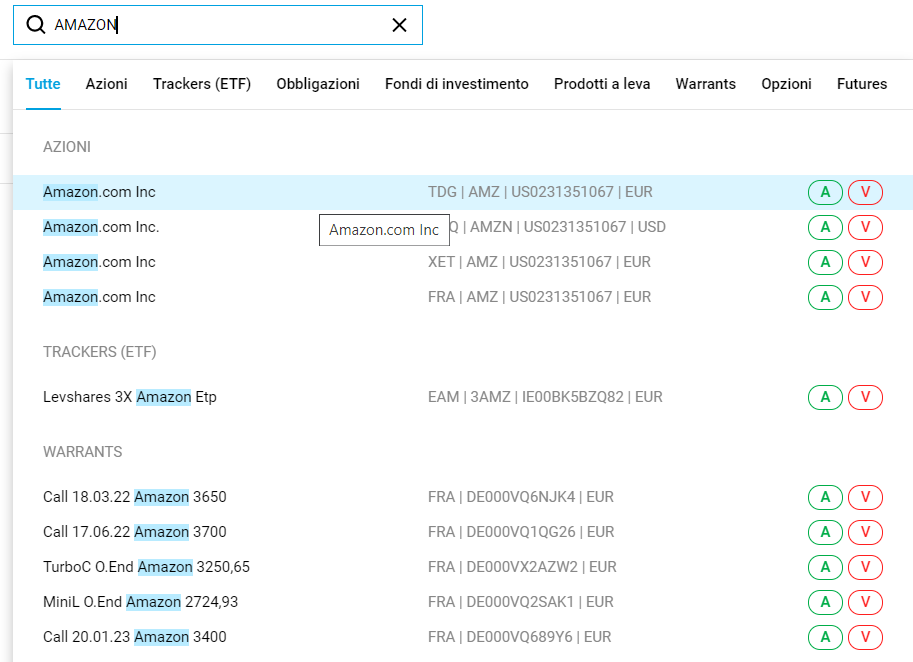
Task: Open TurboC O.End Amazon 3250,65 warrant
Action: coord(146,567)
